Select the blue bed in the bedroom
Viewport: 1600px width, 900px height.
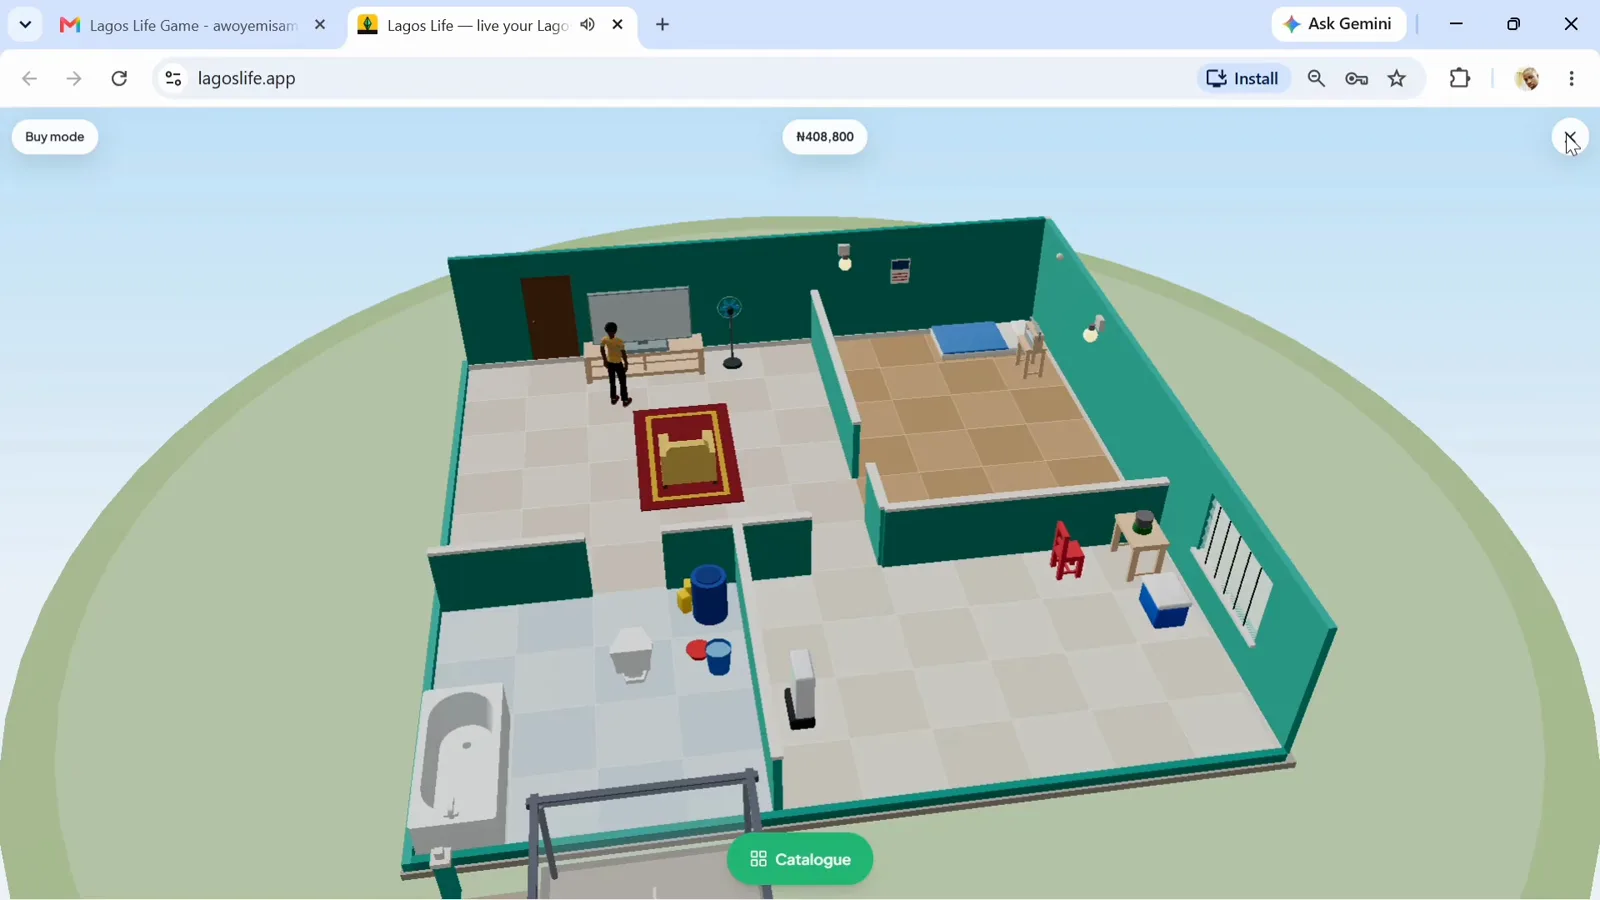(x=973, y=338)
